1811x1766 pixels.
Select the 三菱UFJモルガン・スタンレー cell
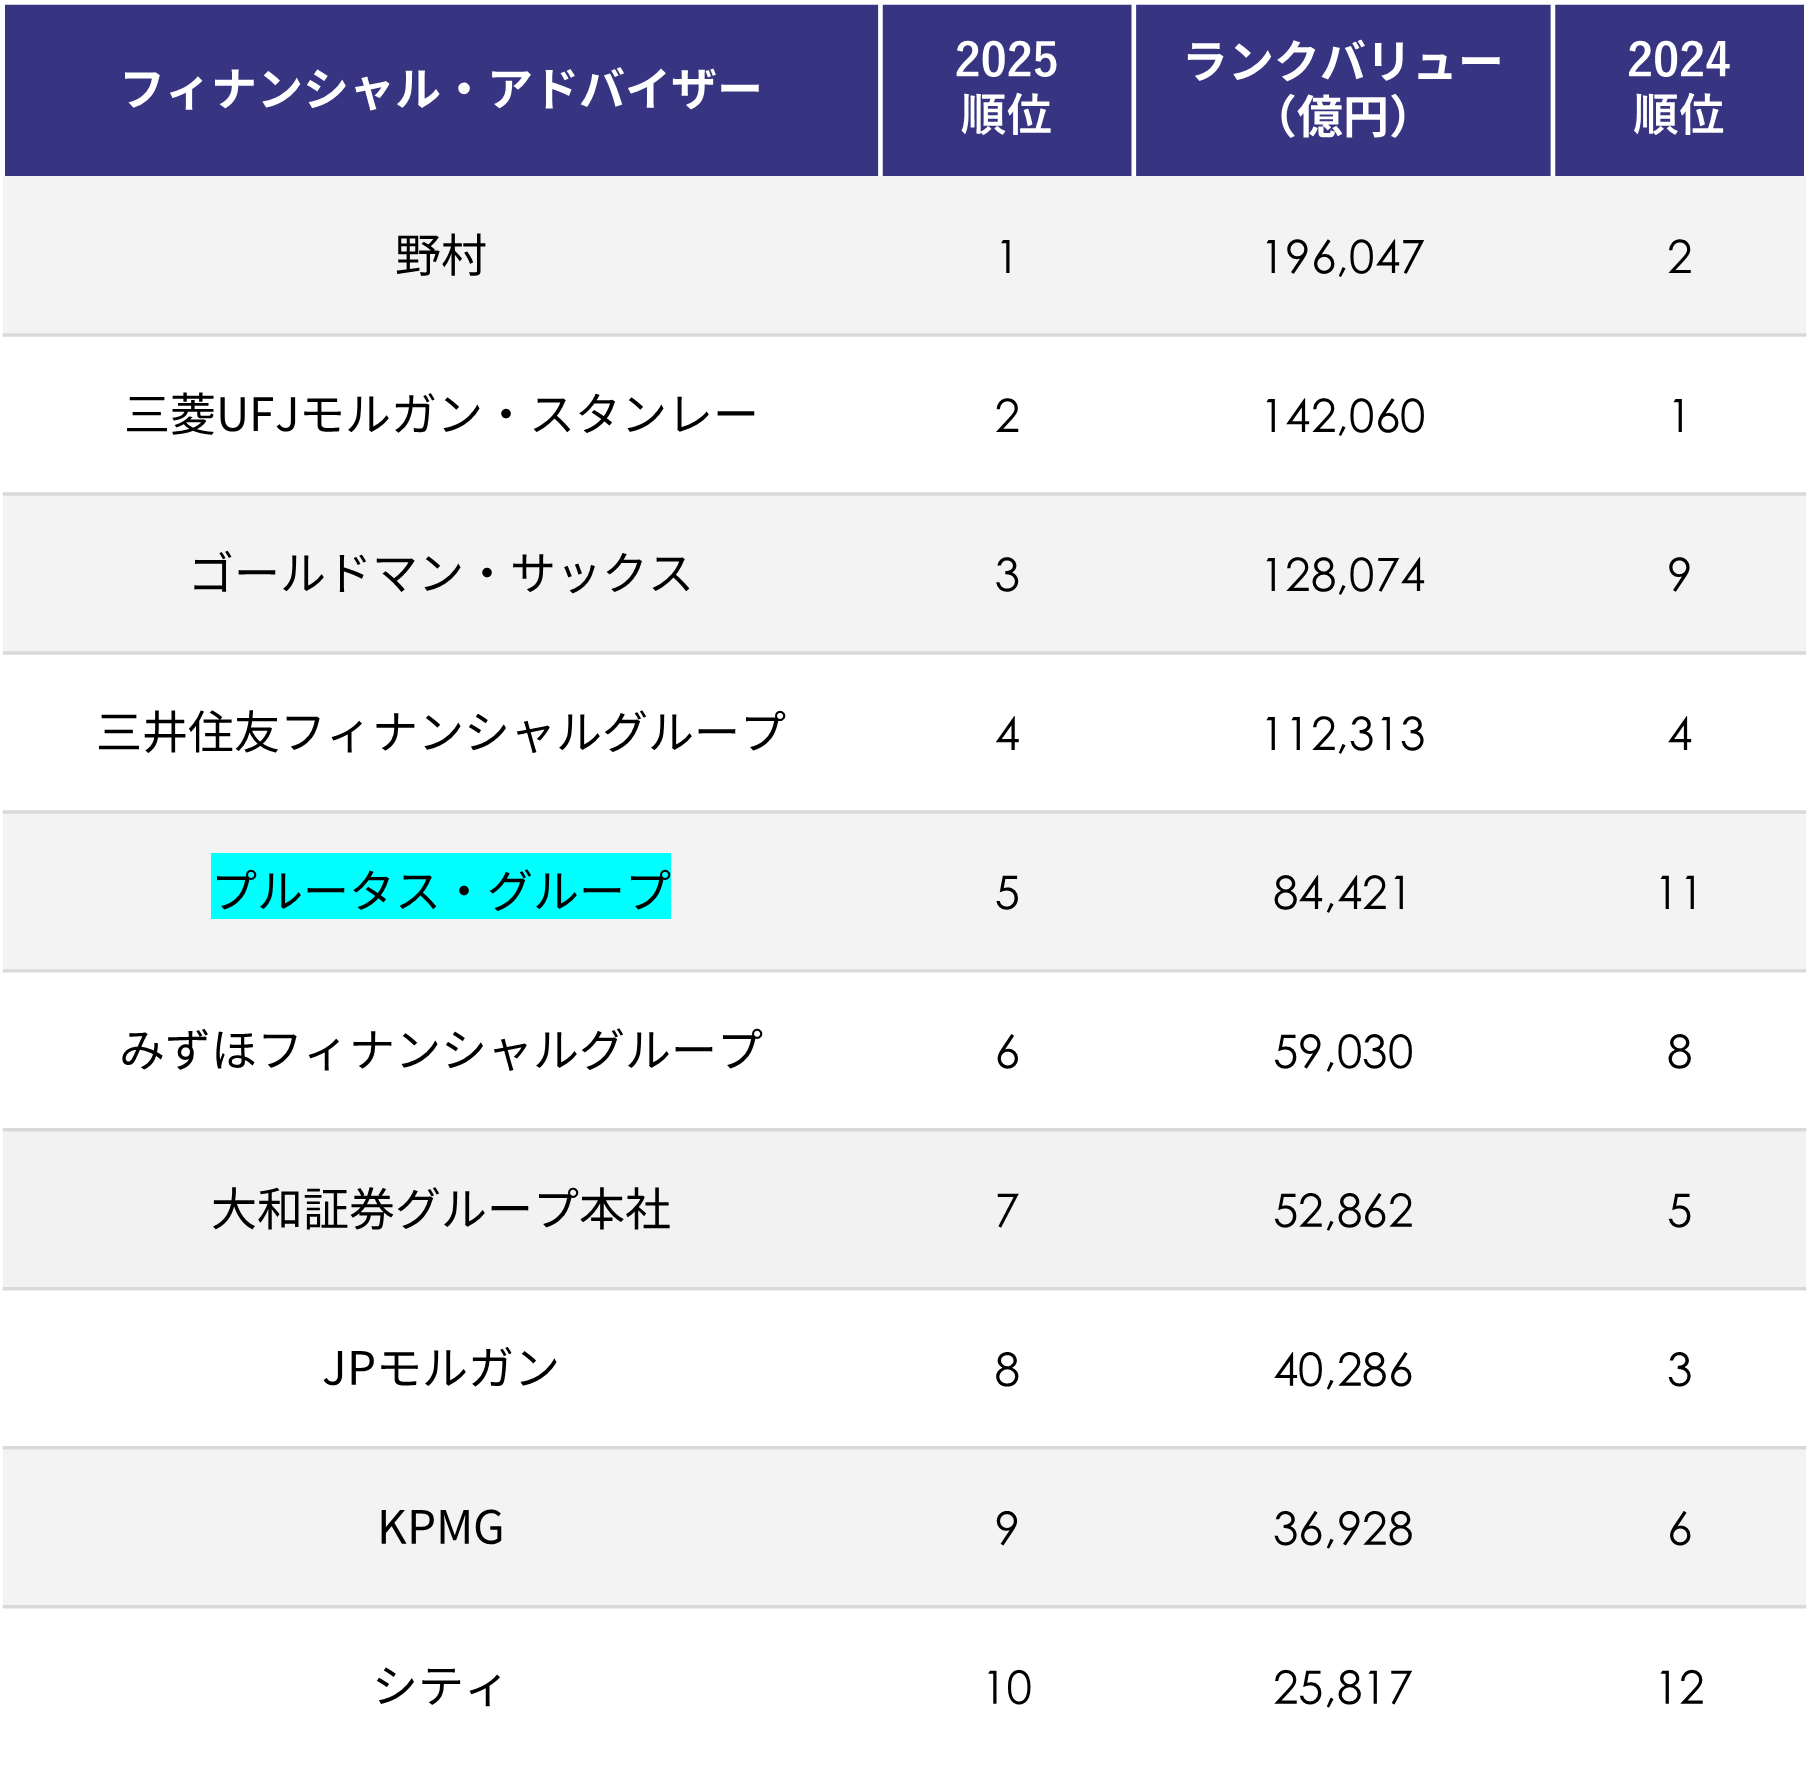point(441,415)
